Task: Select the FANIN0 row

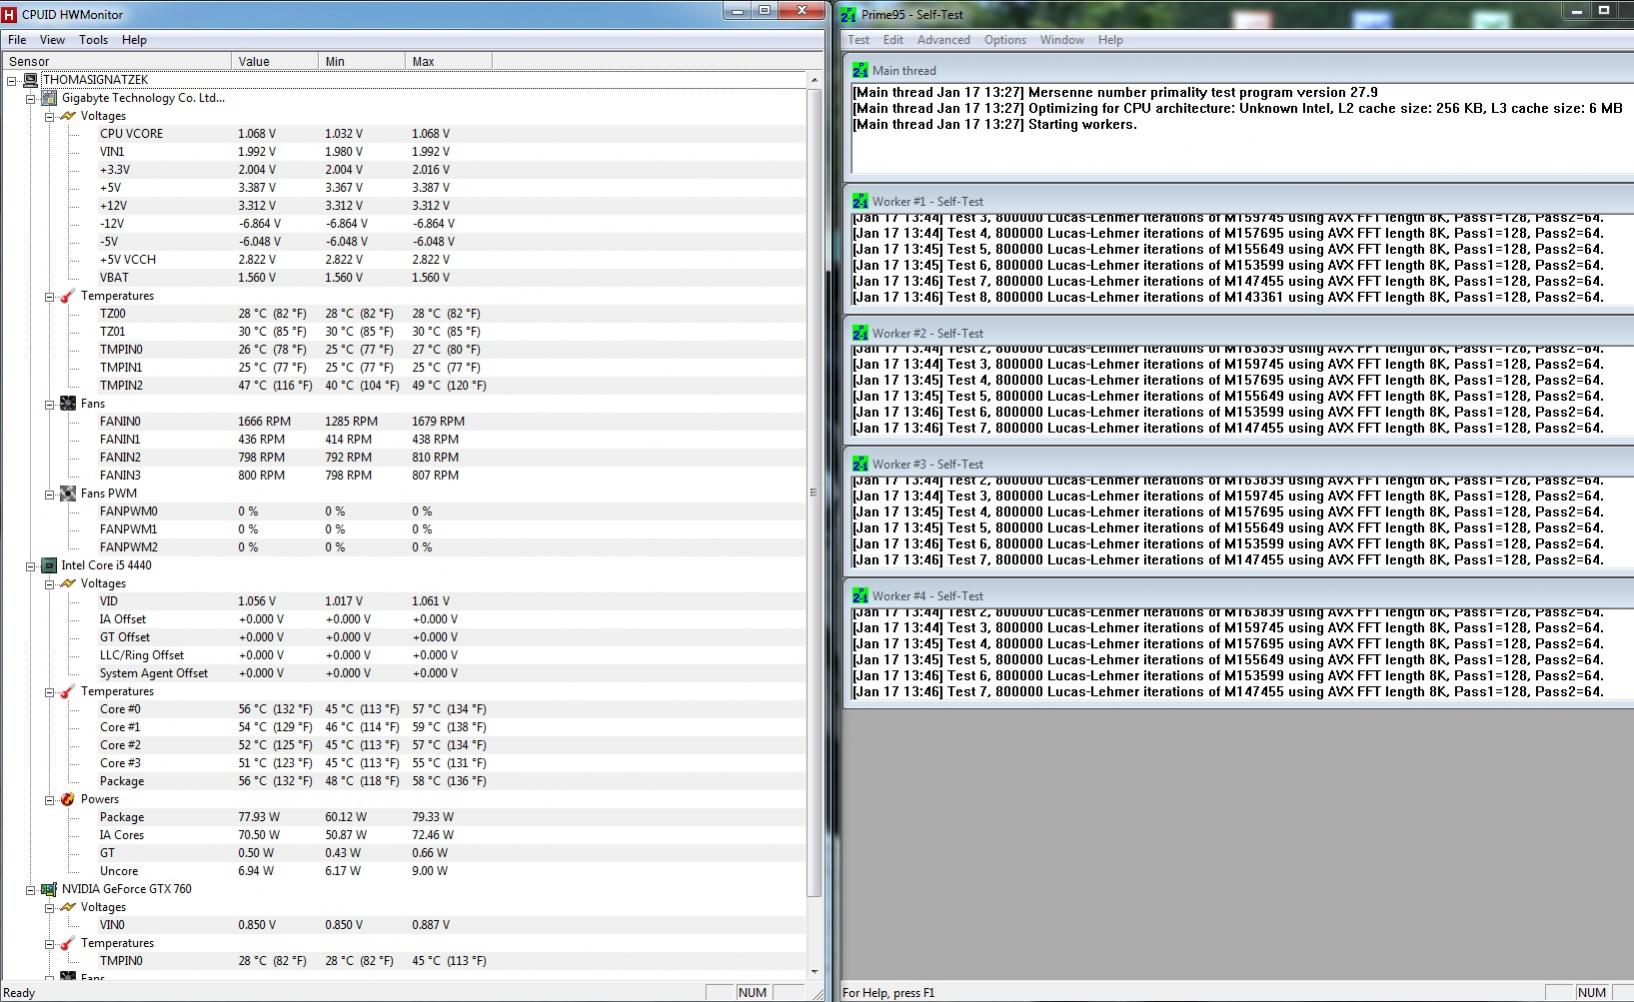Action: pos(403,422)
